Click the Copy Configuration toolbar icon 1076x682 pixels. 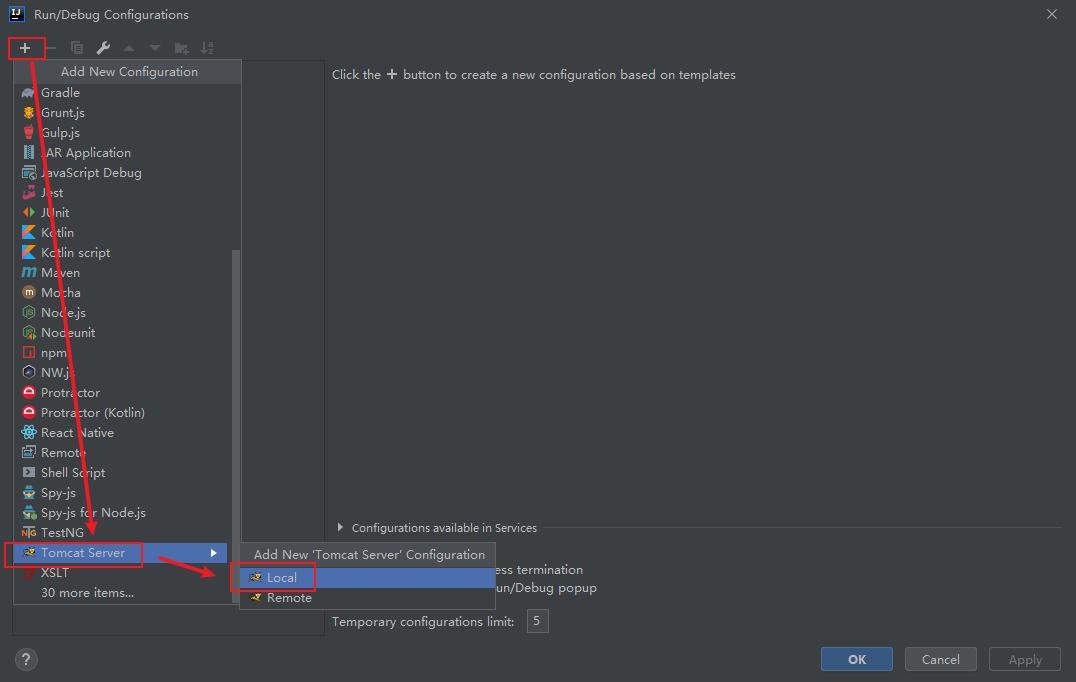point(77,48)
